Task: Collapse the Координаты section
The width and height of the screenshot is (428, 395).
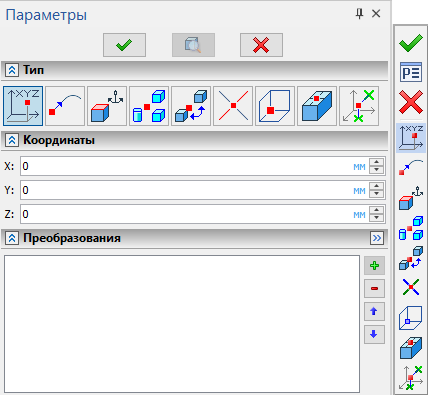Action: click(x=12, y=140)
